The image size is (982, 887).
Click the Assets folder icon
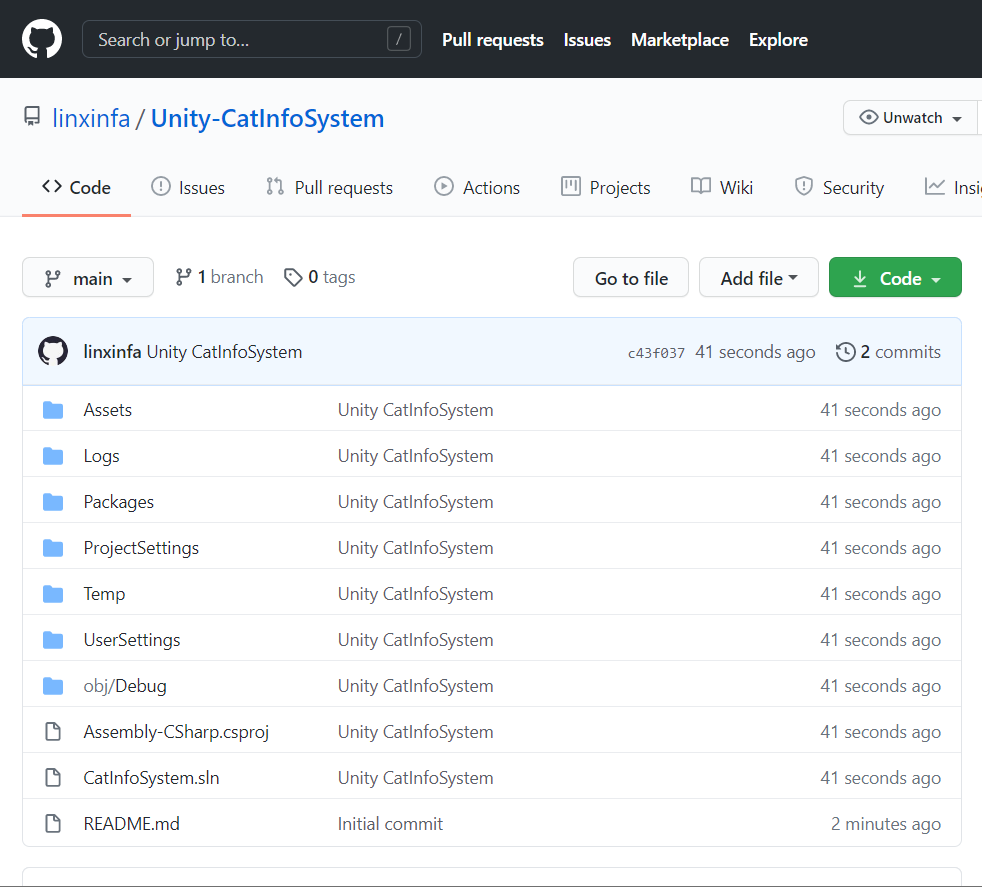pyautogui.click(x=53, y=410)
